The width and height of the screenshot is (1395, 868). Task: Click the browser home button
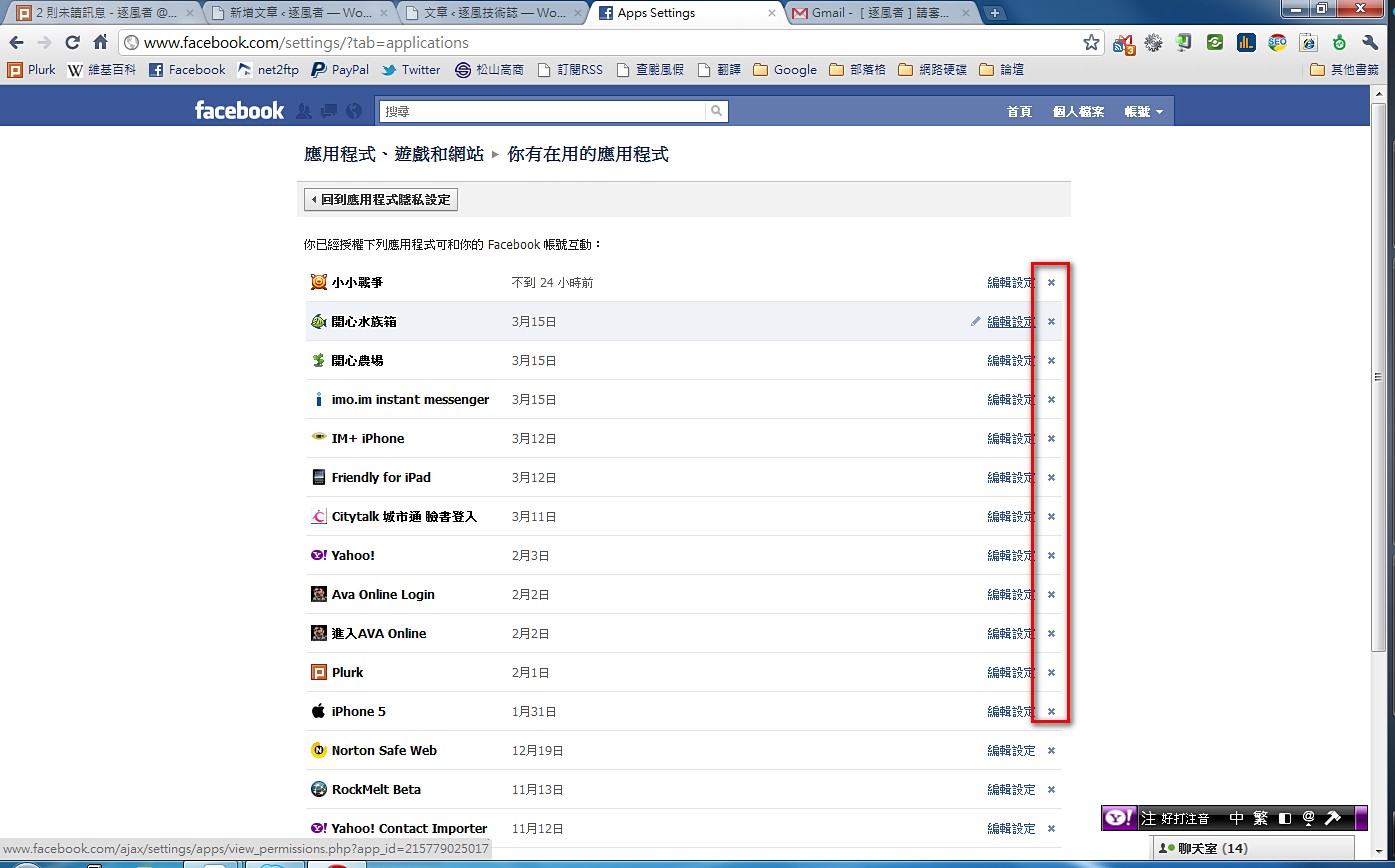coord(100,43)
